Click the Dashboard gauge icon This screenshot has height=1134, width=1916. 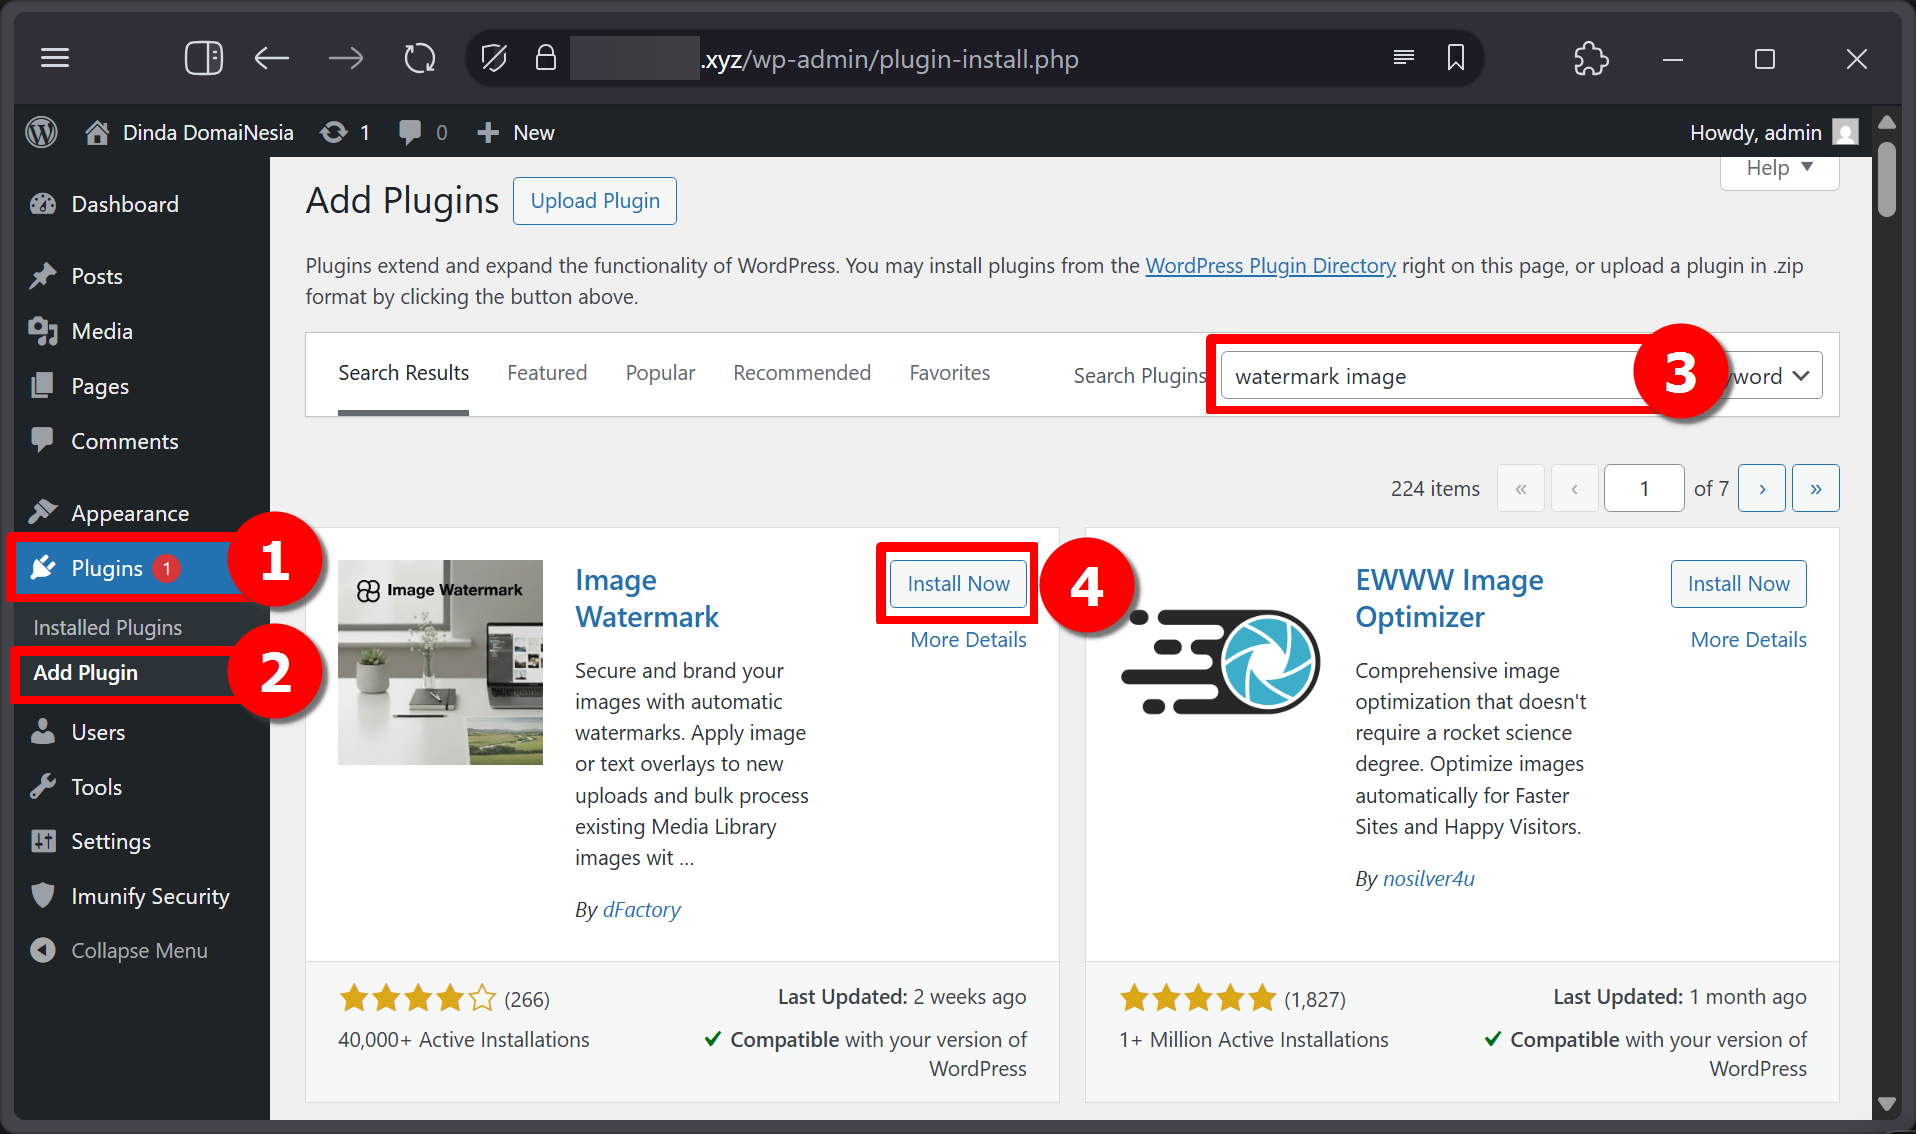pyautogui.click(x=43, y=204)
